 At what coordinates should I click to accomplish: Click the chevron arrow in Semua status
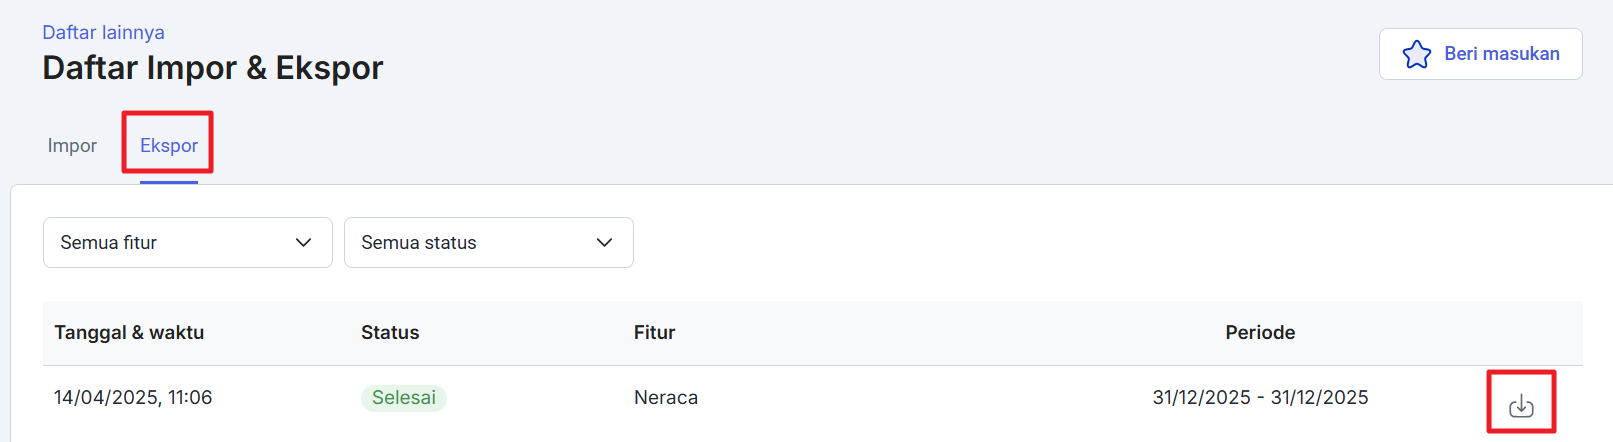coord(605,243)
